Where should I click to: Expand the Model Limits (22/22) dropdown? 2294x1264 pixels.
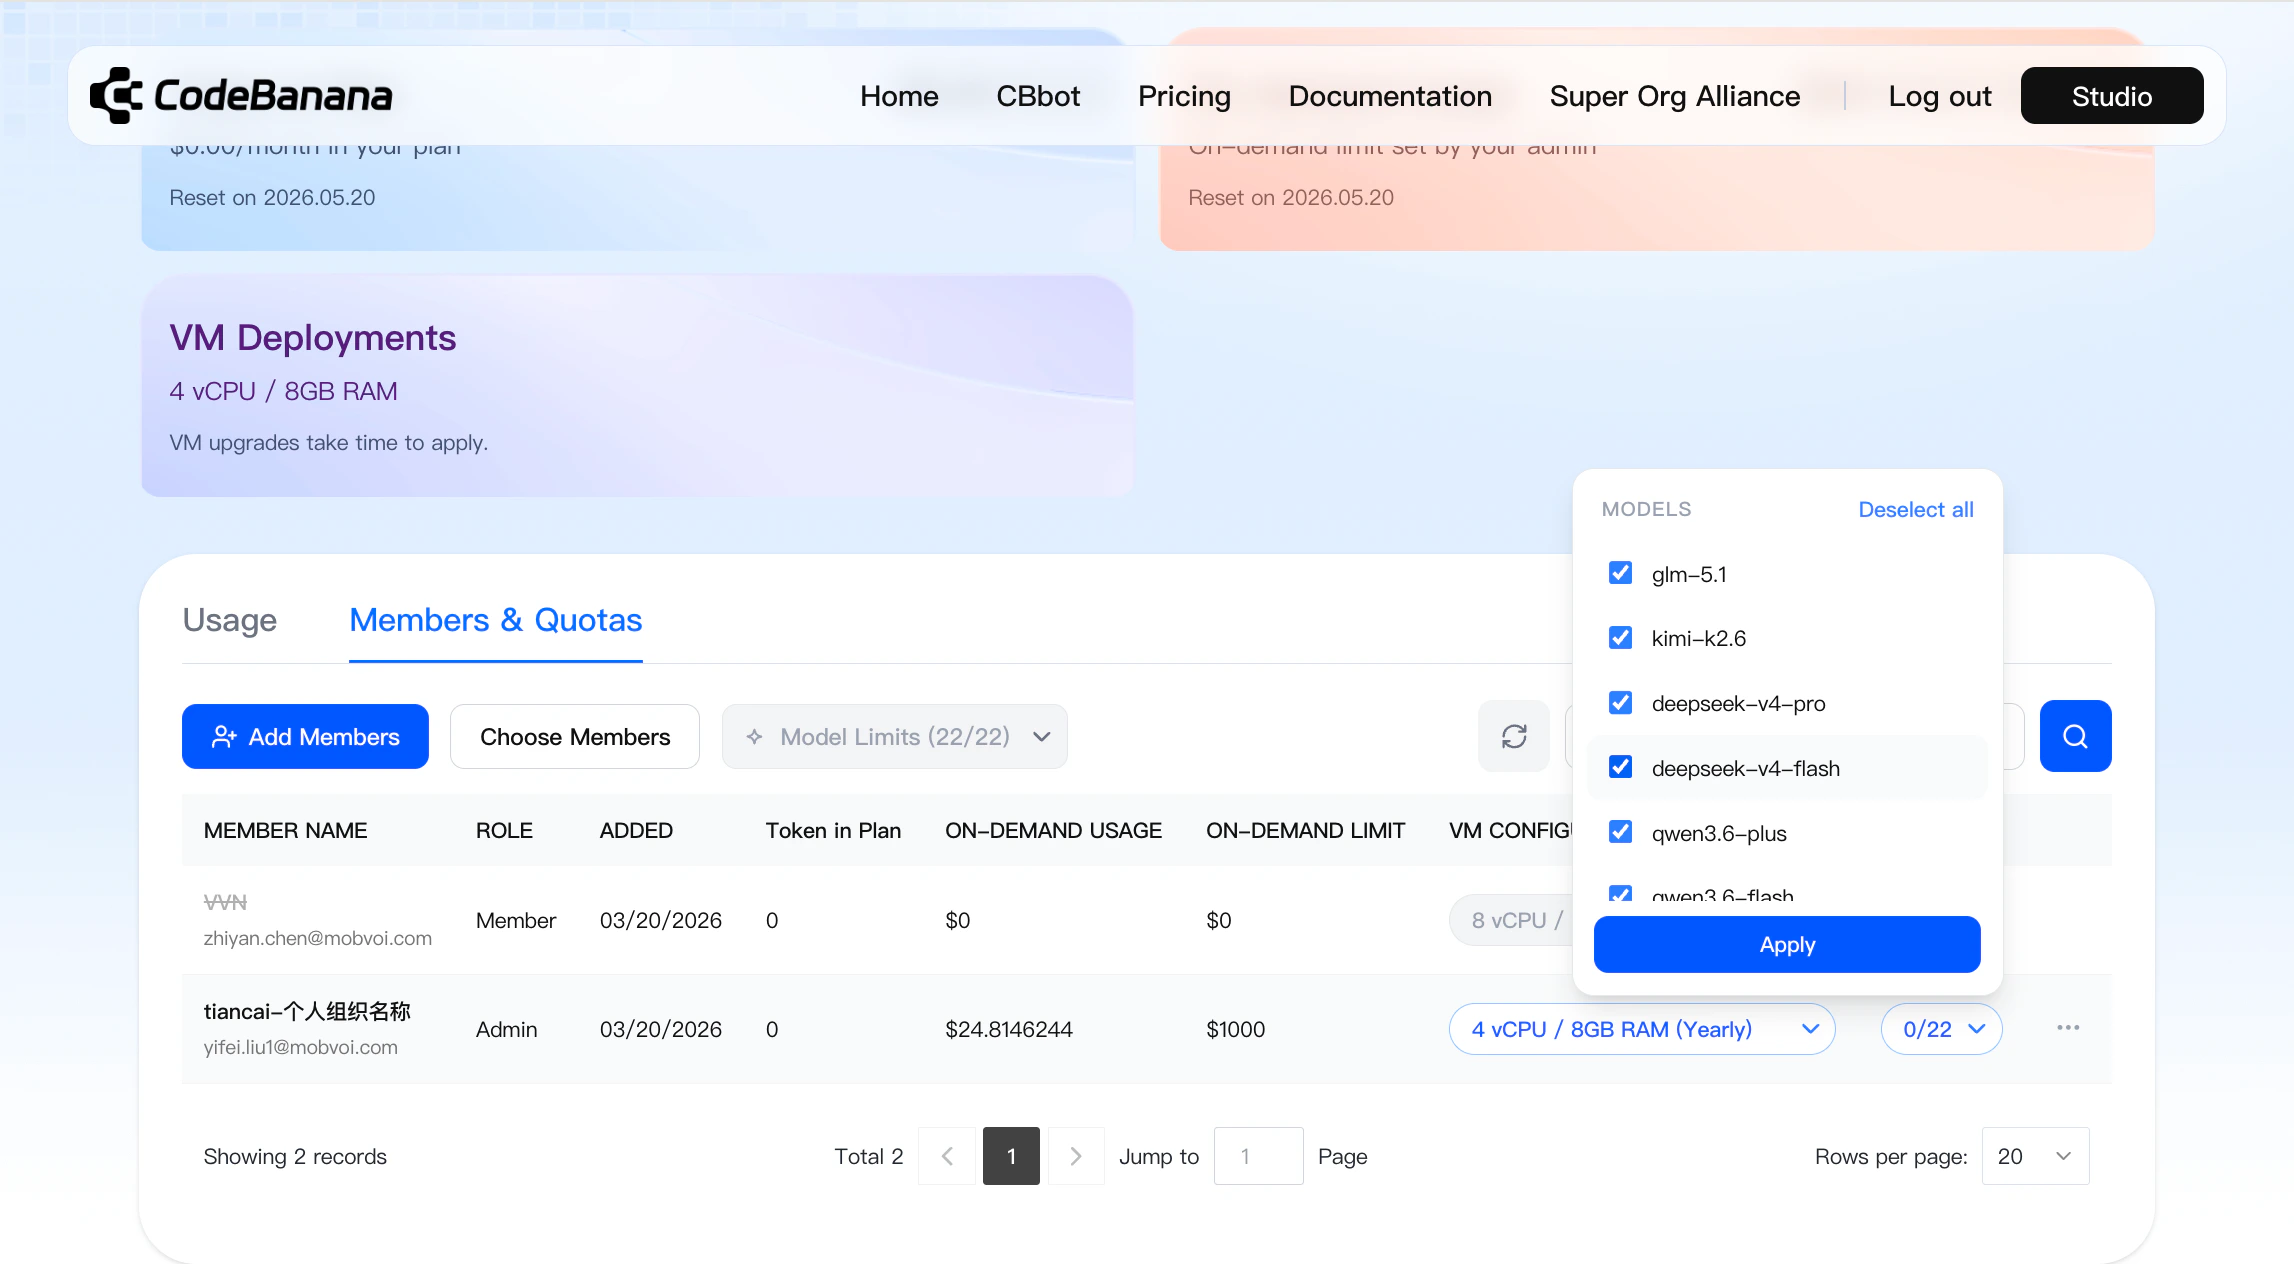click(895, 737)
